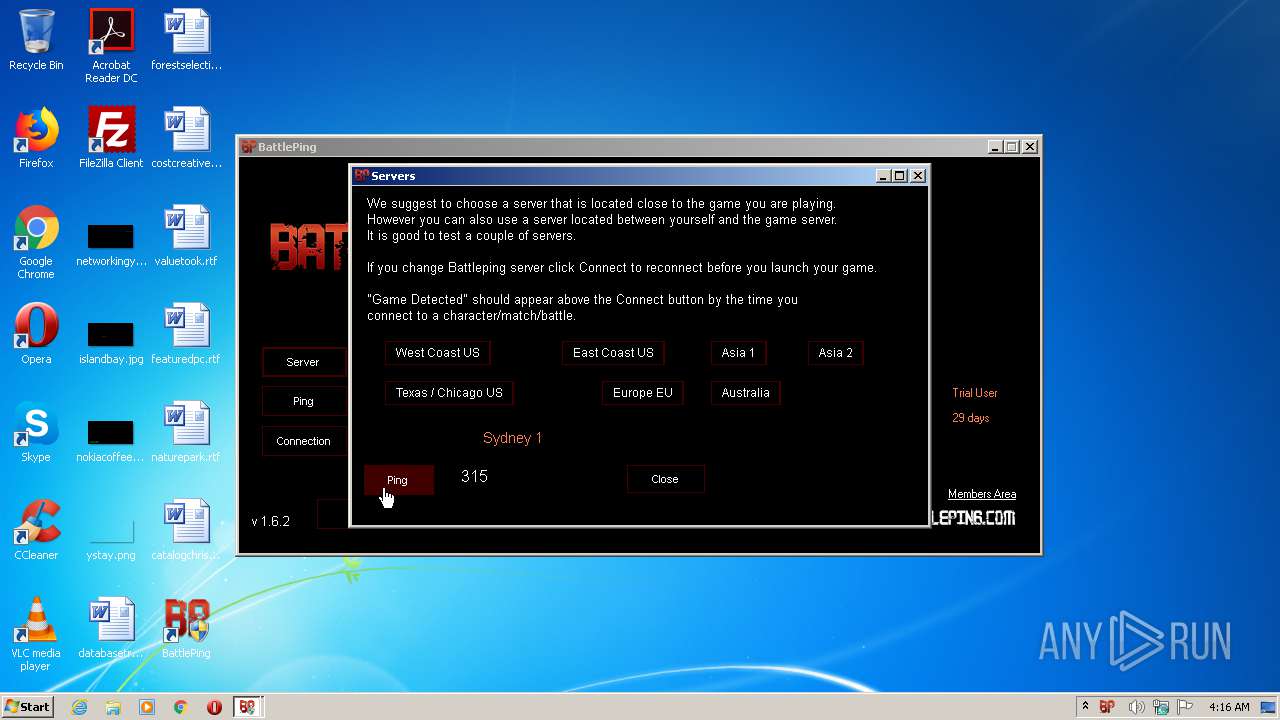Select the costcreative... Word document
The image size is (1280, 720).
[x=186, y=138]
